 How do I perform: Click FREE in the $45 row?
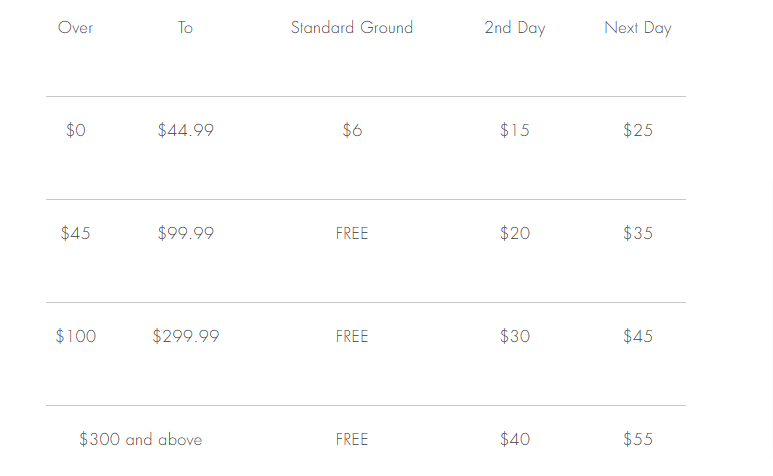pyautogui.click(x=352, y=233)
